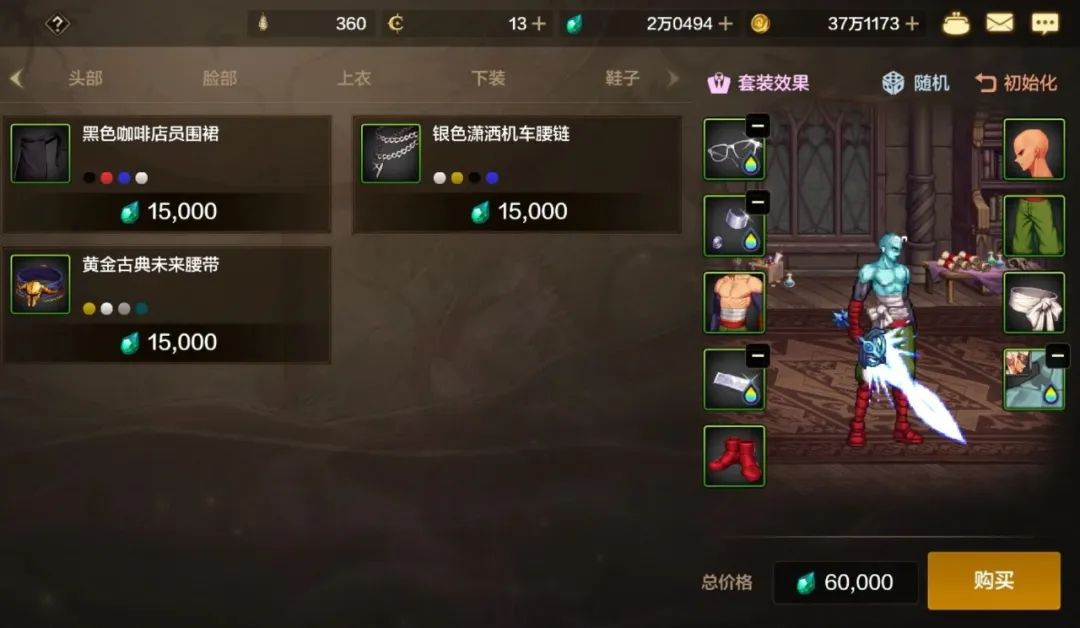
Task: Open the coin purse icon
Action: click(956, 23)
